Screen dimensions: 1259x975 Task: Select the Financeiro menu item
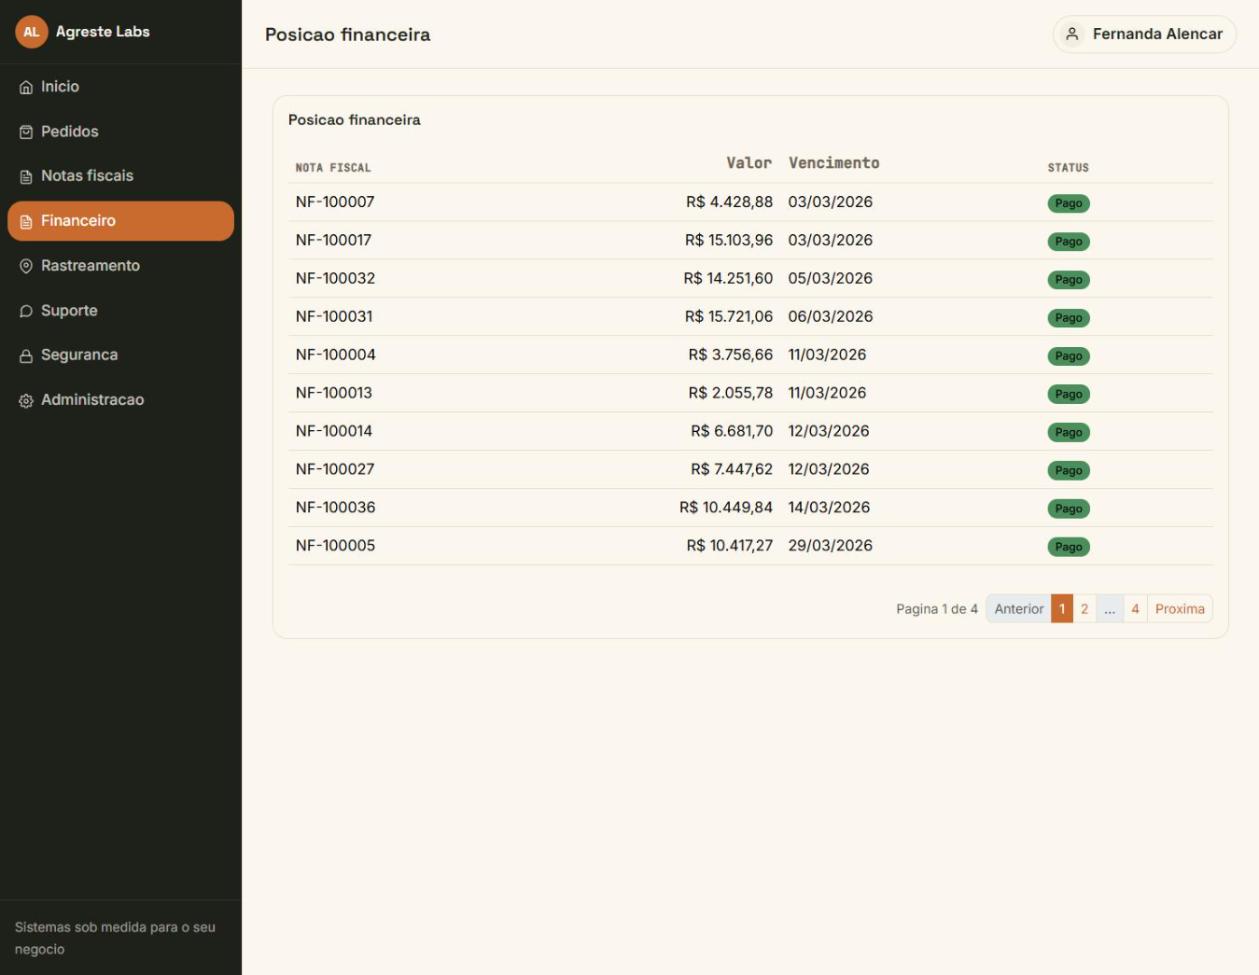[120, 221]
